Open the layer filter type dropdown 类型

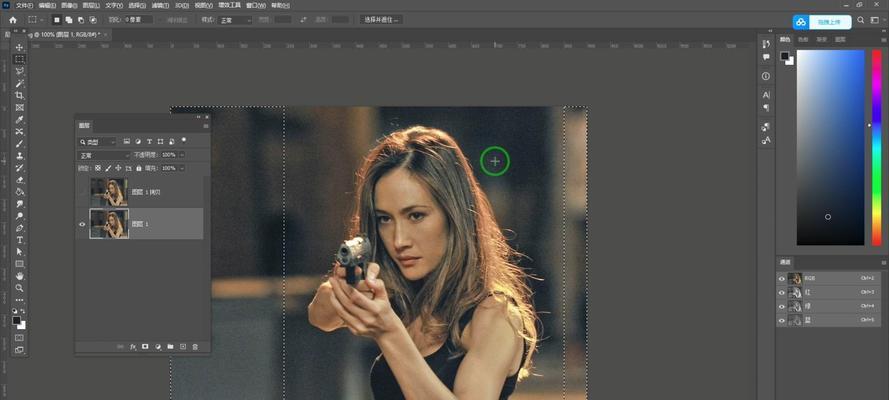pyautogui.click(x=97, y=142)
